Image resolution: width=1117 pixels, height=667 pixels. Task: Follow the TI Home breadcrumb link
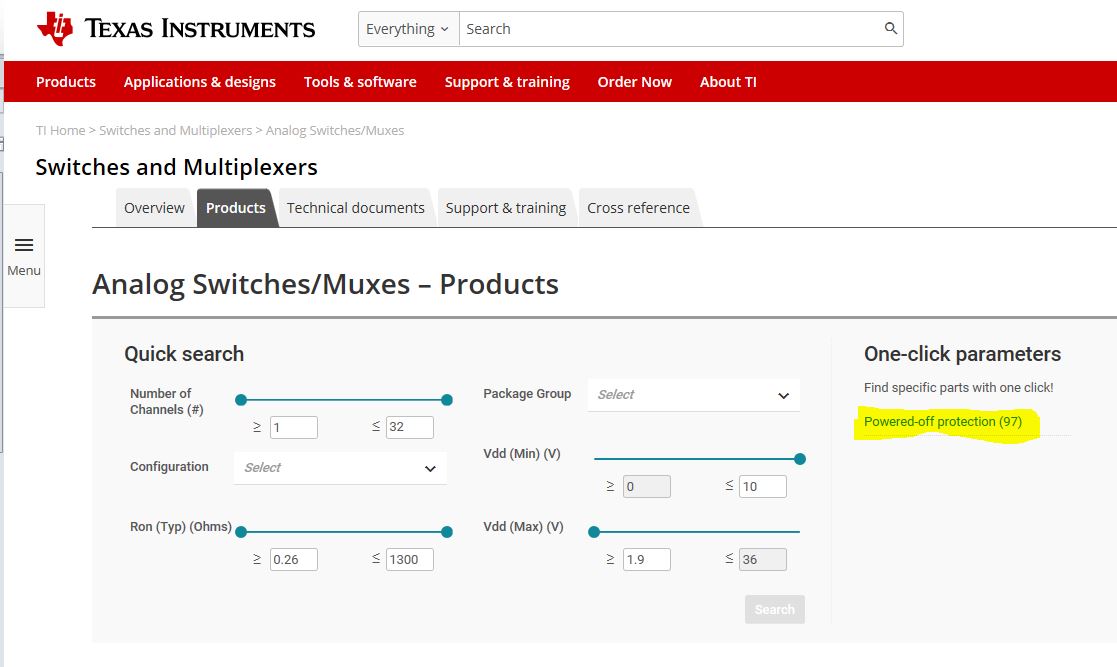tap(61, 130)
